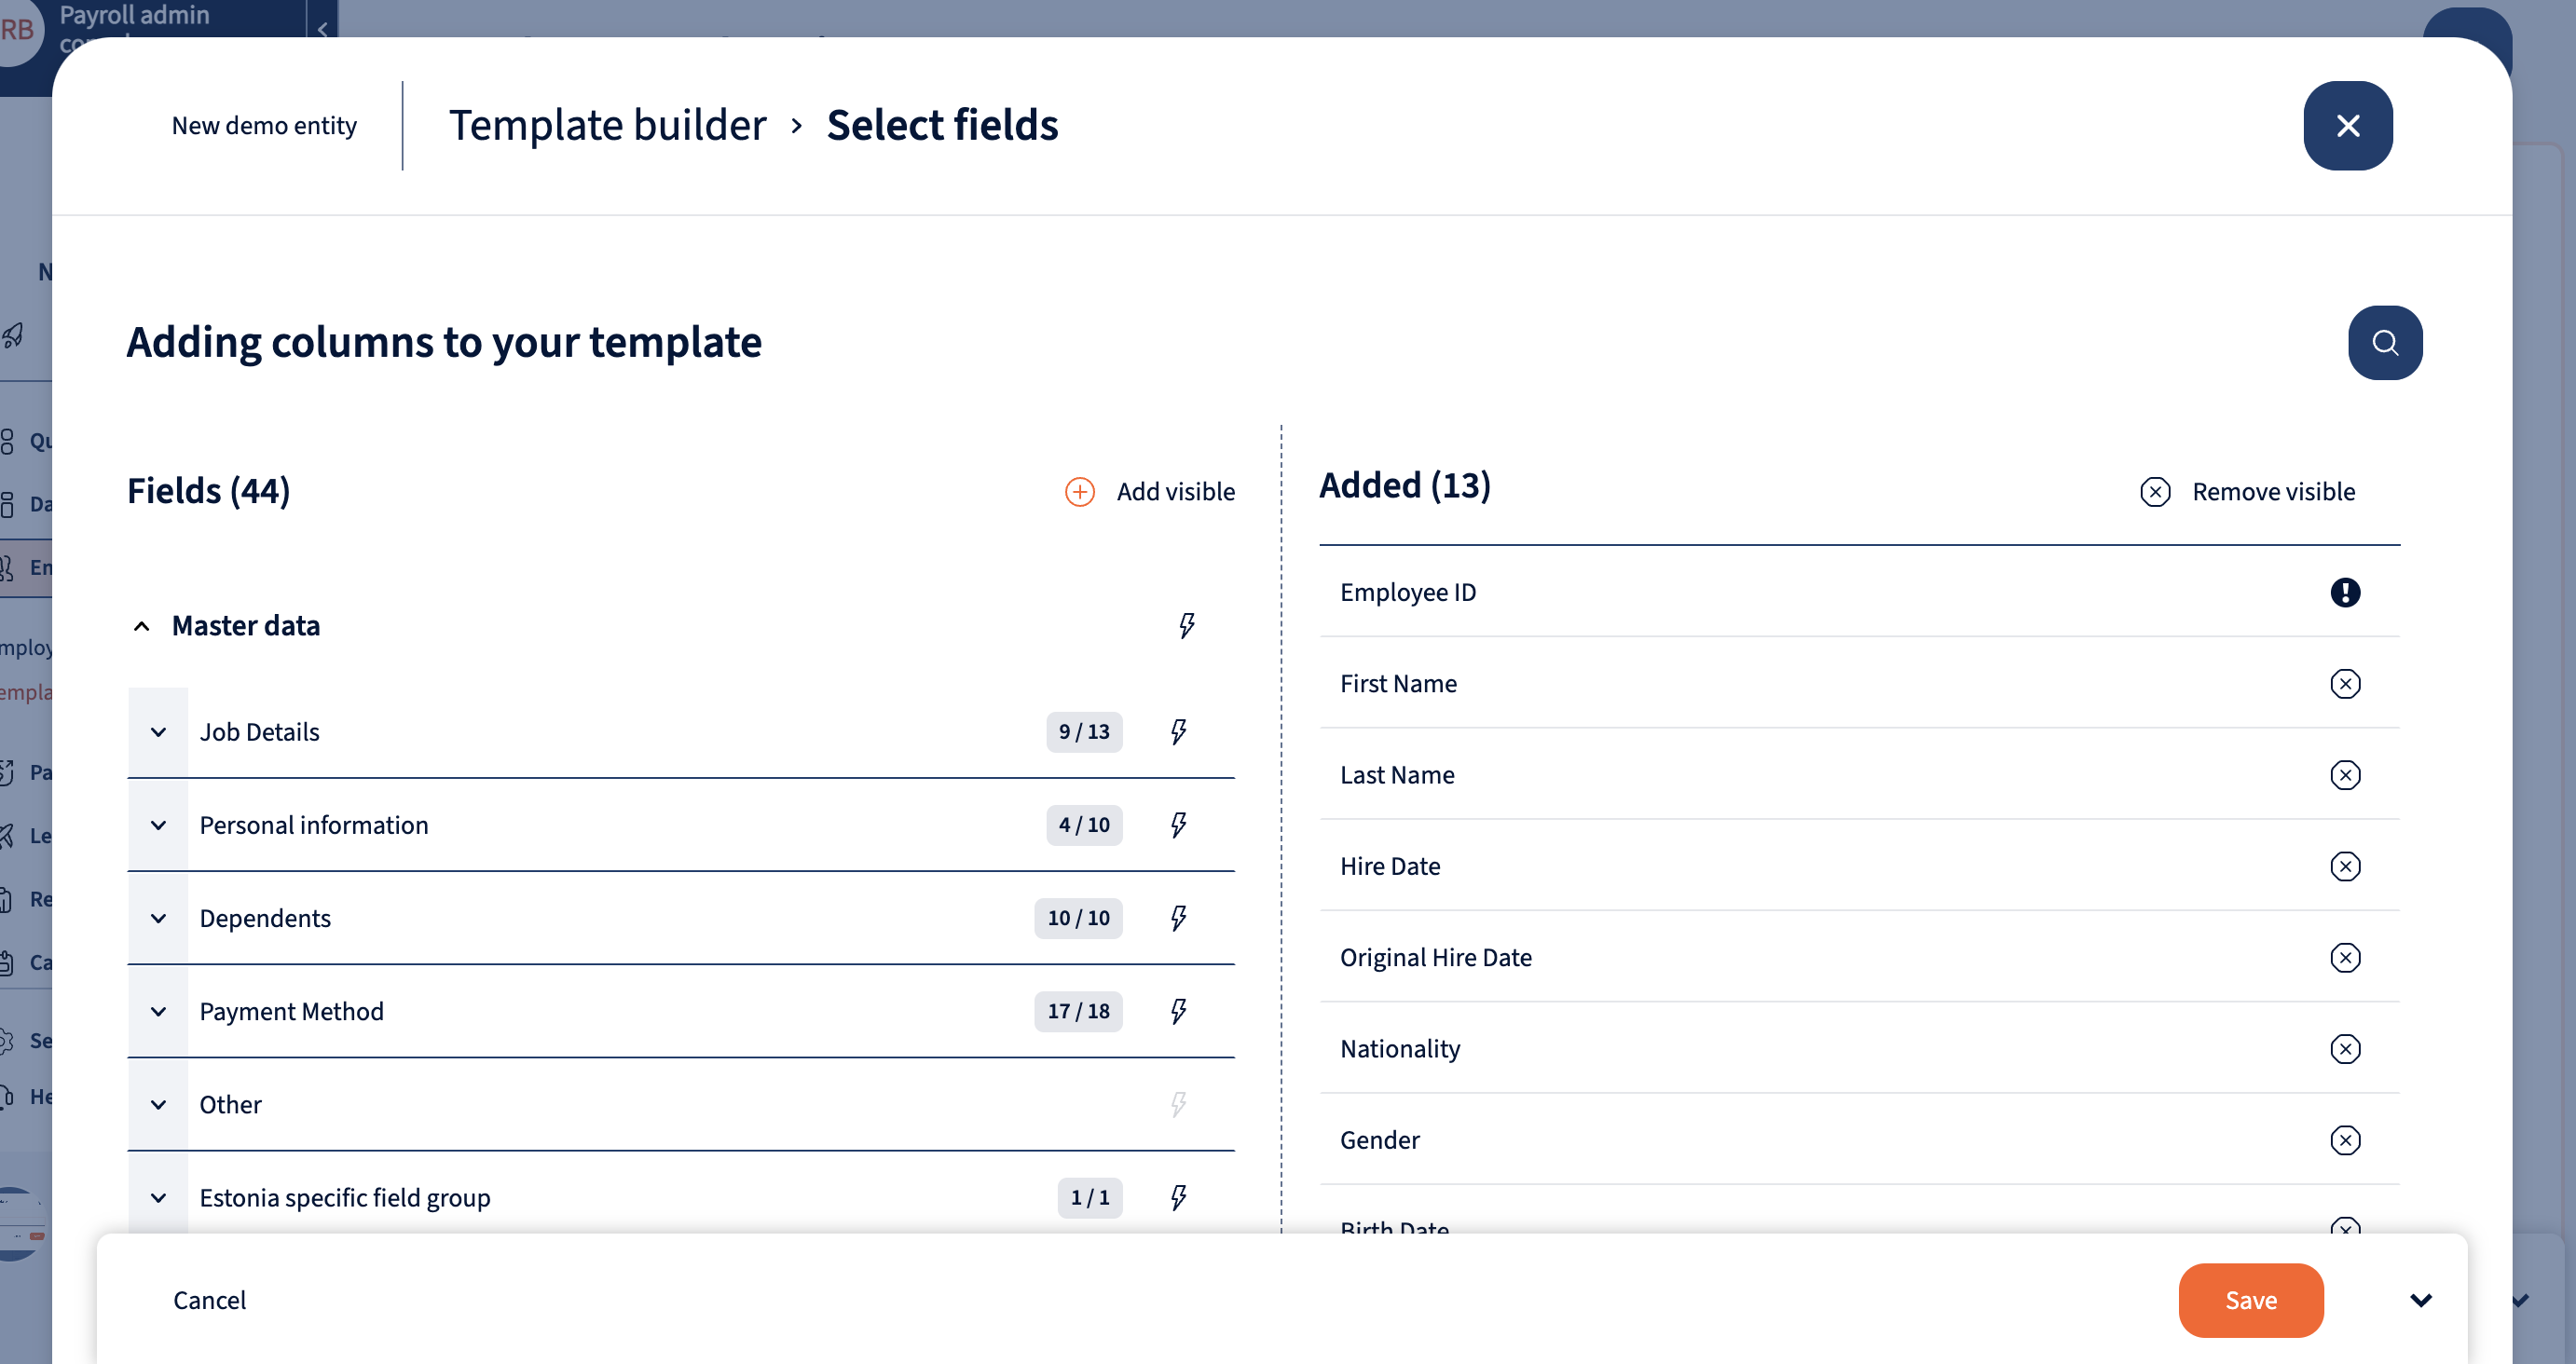Click the Add visible plus icon
This screenshot has height=1364, width=2576.
click(1079, 491)
